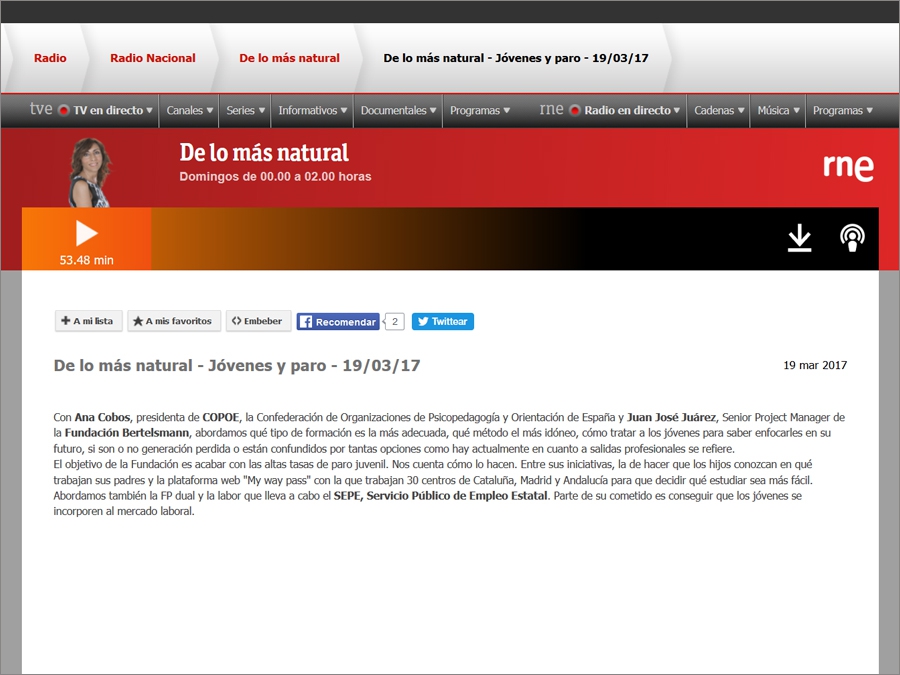
Task: Share the episode via Twittear
Action: point(442,322)
